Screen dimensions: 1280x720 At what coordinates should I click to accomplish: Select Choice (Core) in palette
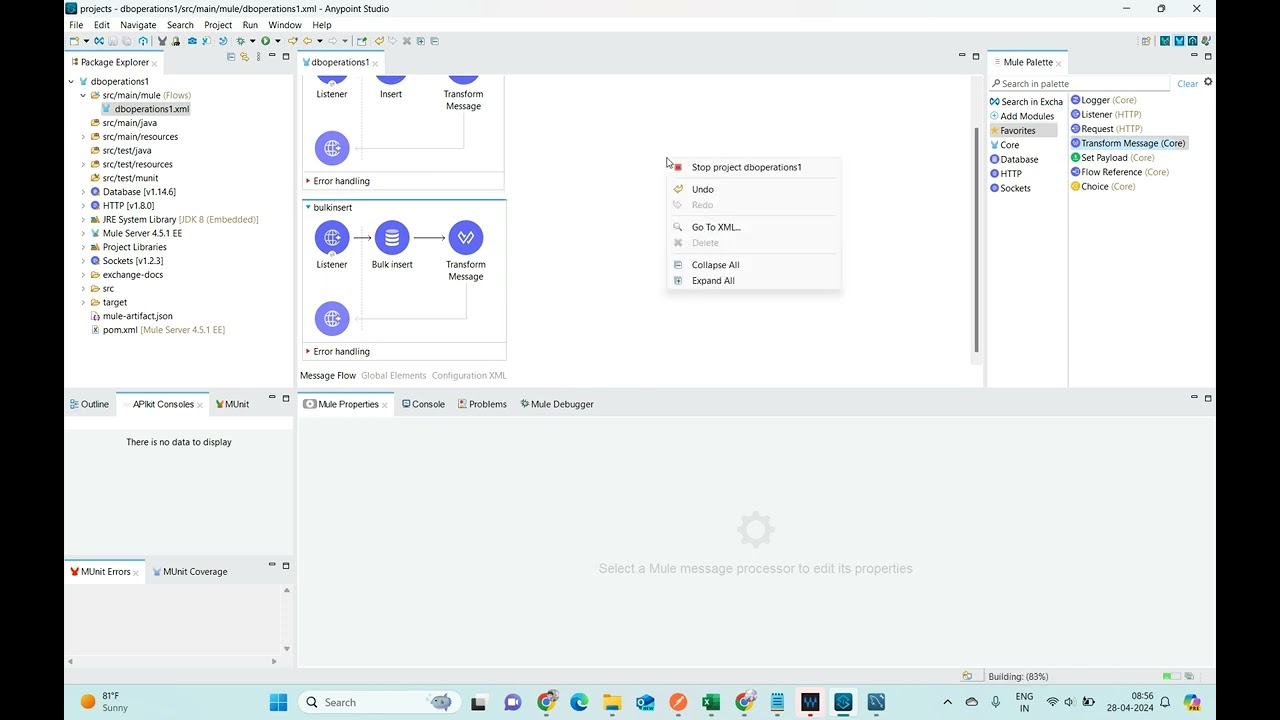(1103, 186)
